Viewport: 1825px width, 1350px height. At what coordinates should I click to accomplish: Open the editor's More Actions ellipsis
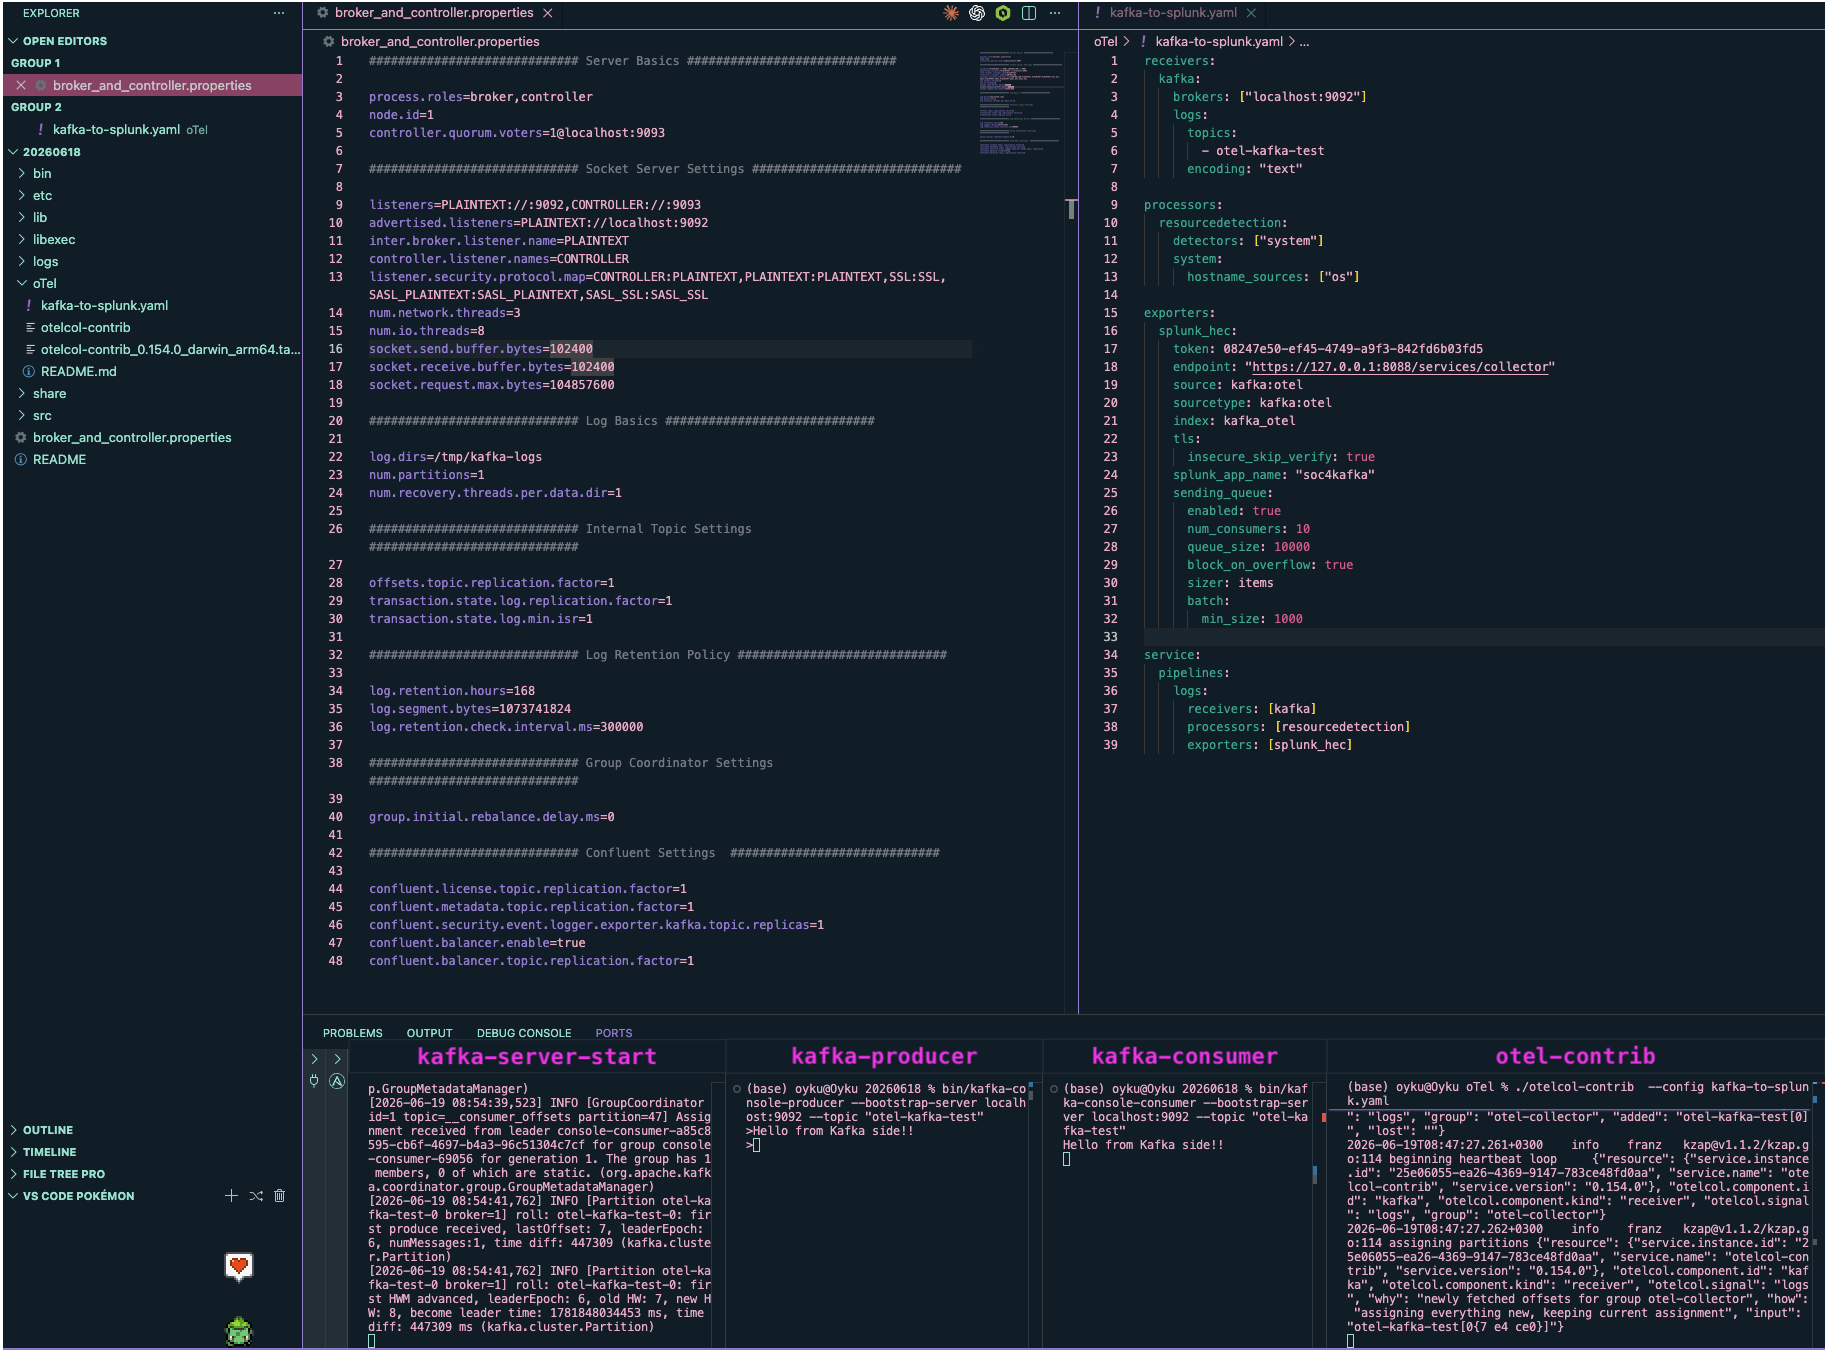(x=1055, y=13)
